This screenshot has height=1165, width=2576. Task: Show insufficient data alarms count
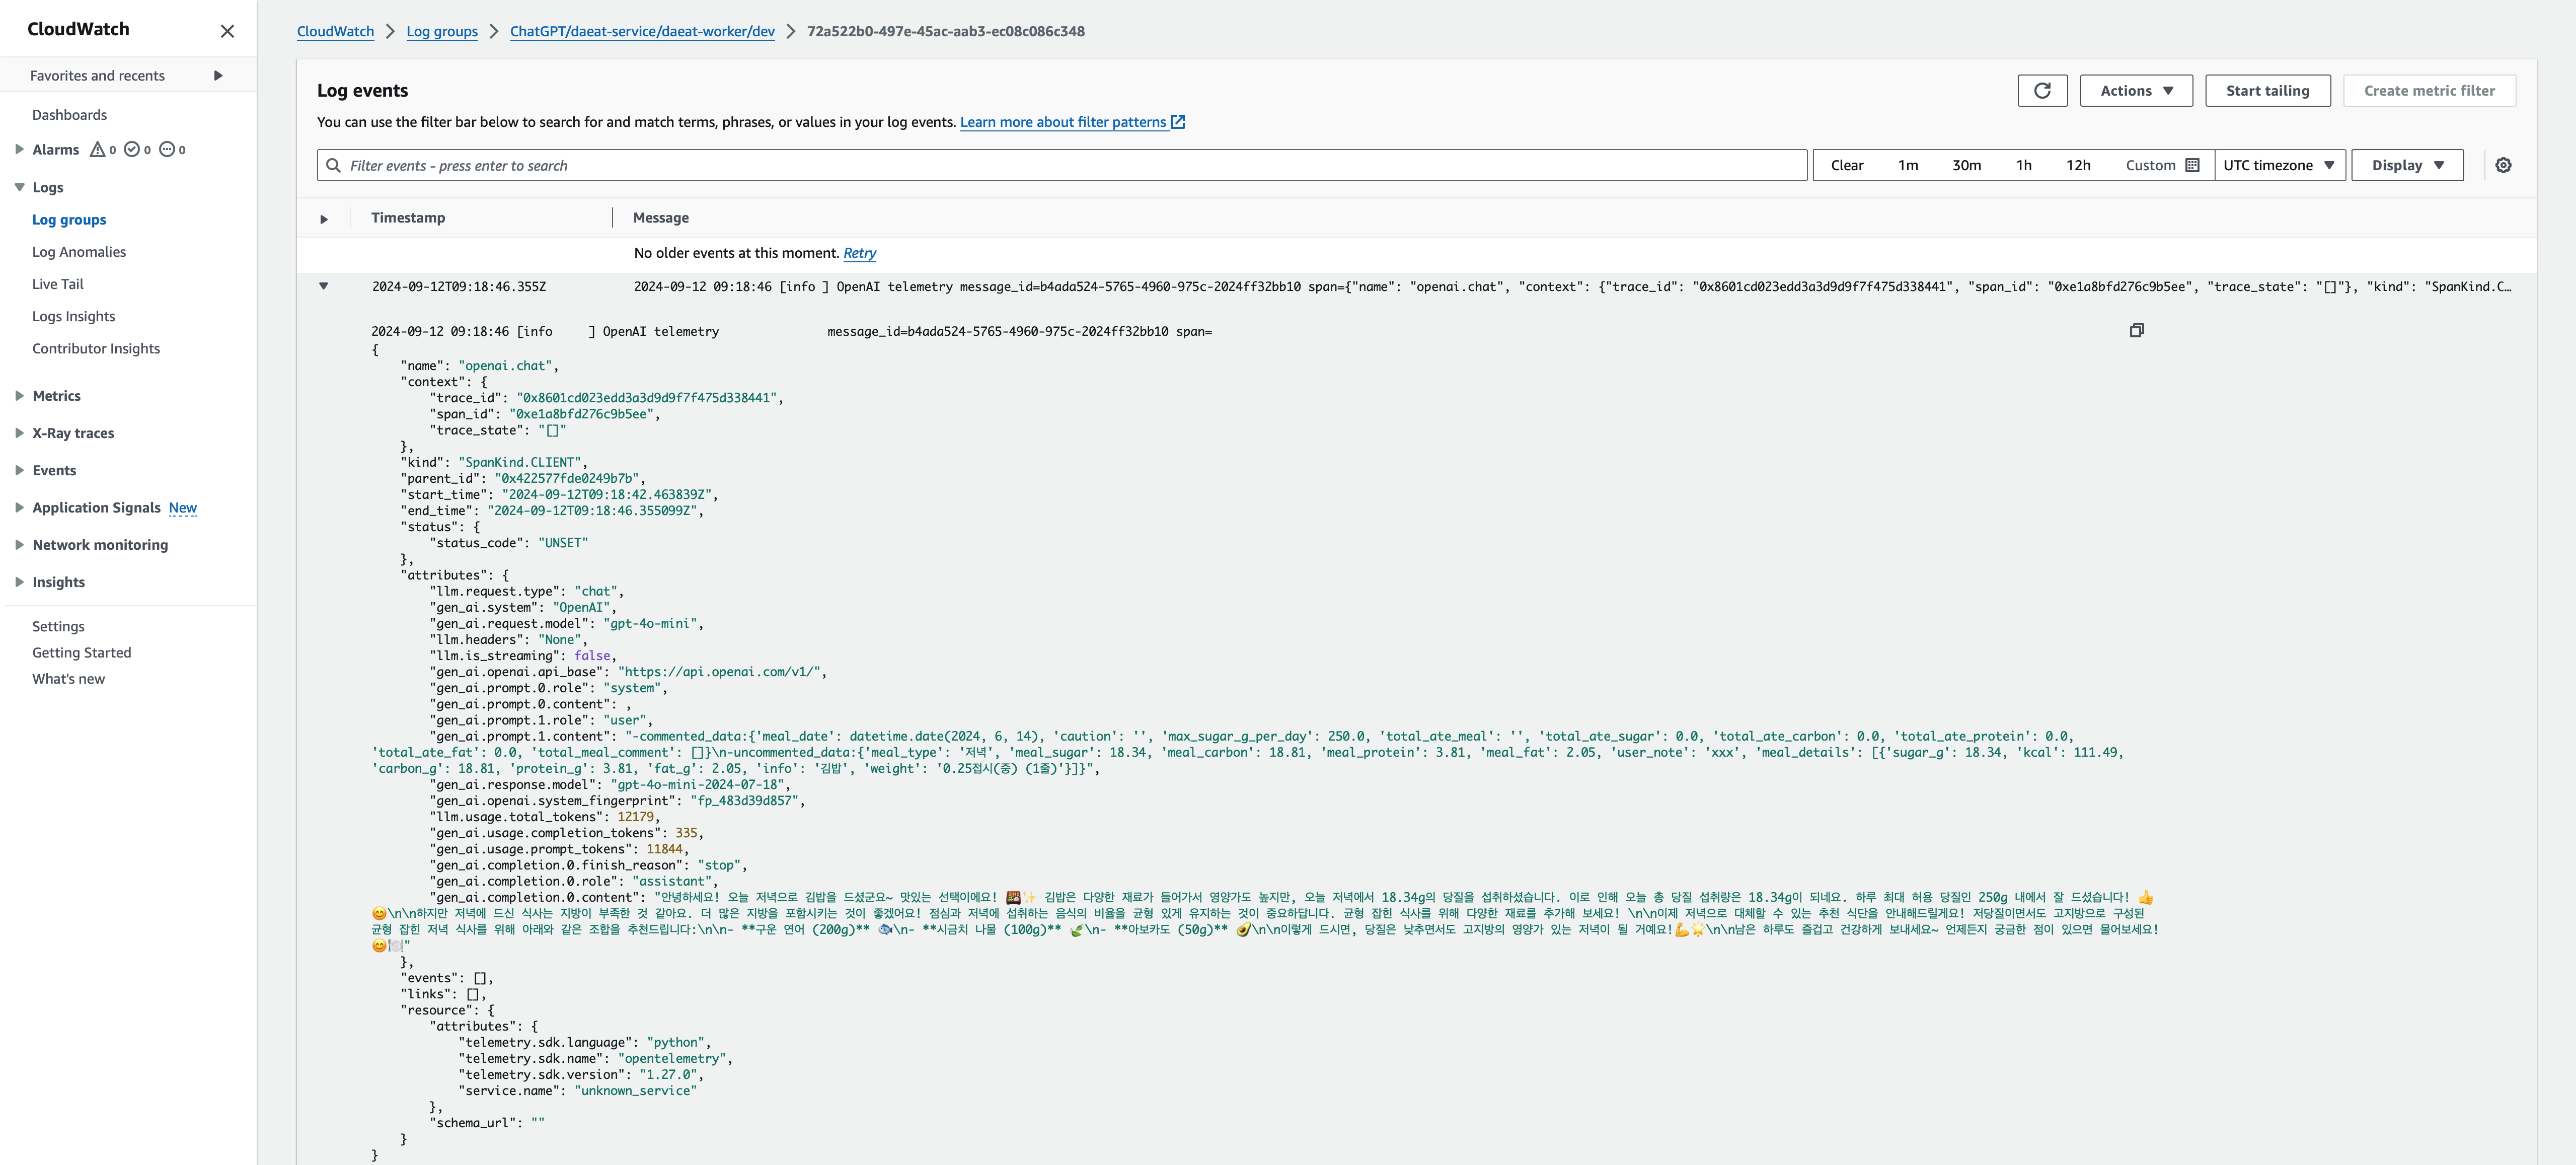pyautogui.click(x=172, y=150)
